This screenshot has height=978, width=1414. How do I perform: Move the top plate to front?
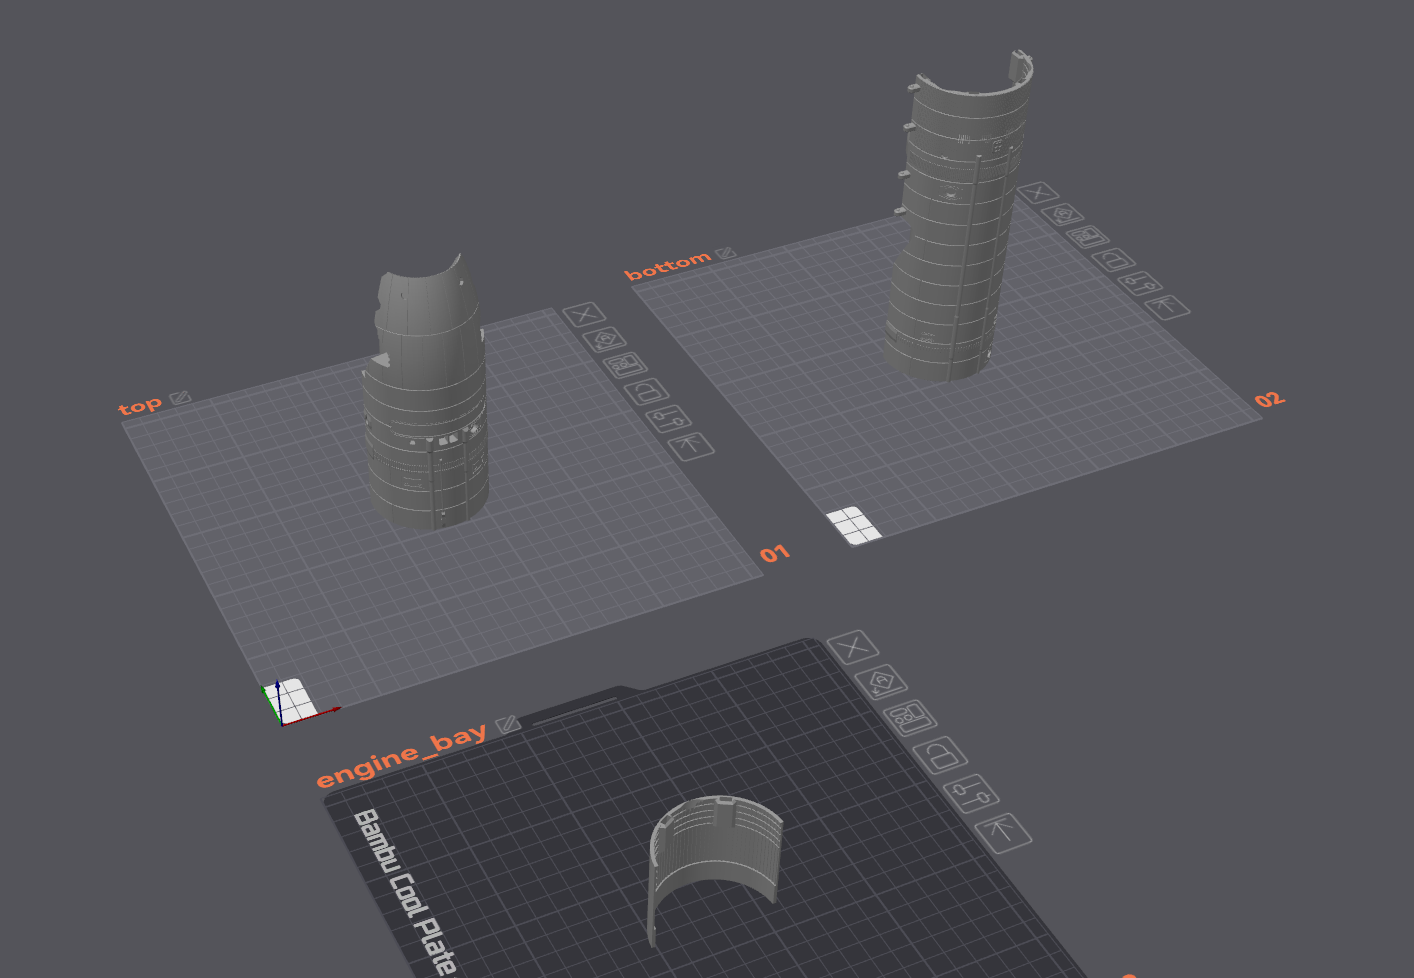click(690, 445)
